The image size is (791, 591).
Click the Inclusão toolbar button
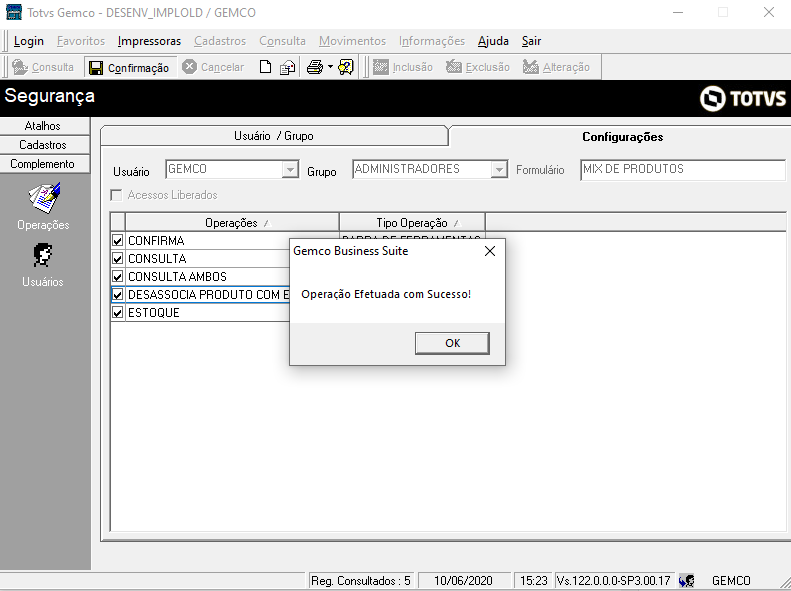[x=403, y=67]
